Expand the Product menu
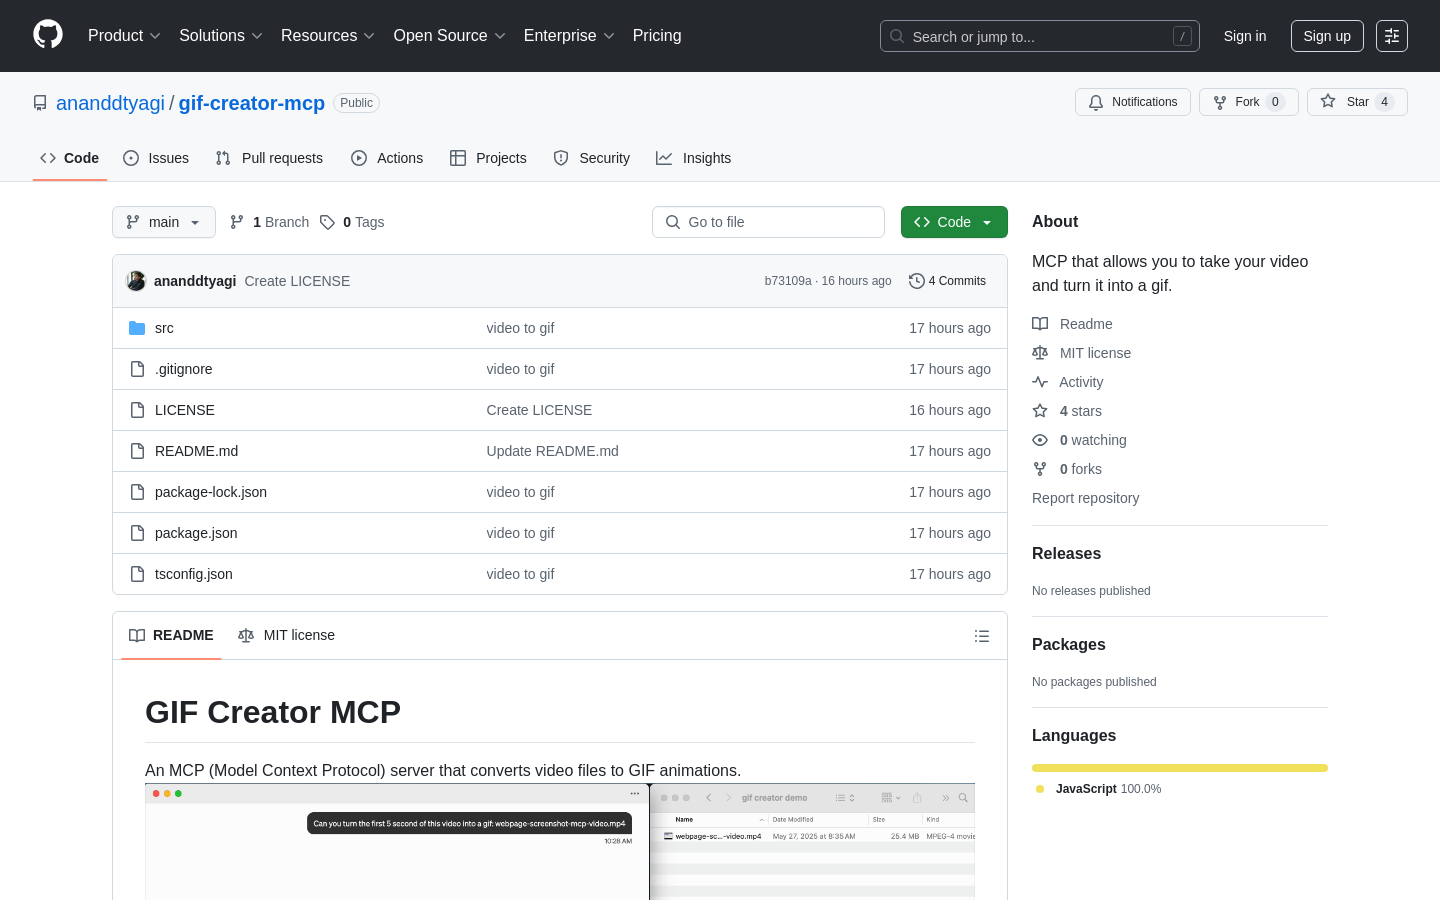The image size is (1440, 900). tap(124, 36)
